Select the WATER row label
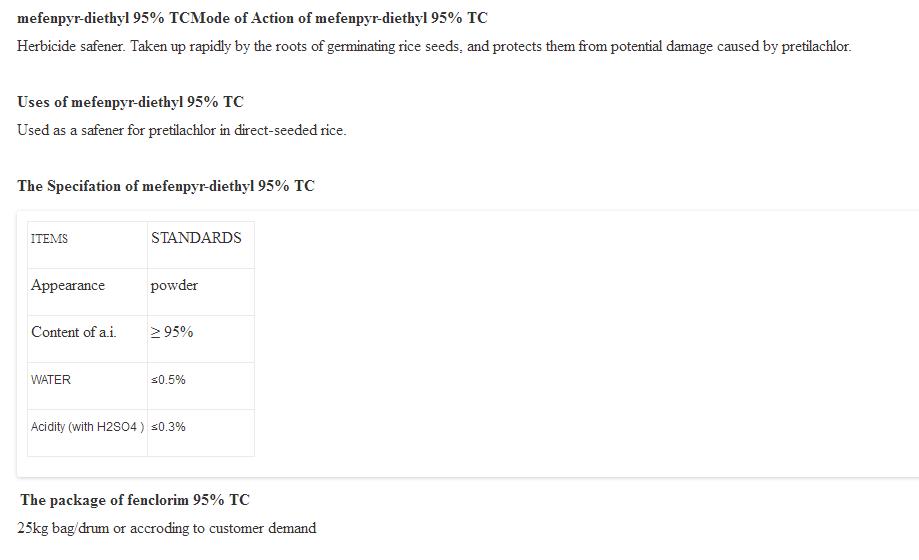Image resolution: width=919 pixels, height=560 pixels. [51, 380]
